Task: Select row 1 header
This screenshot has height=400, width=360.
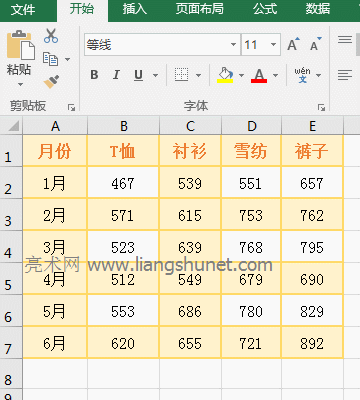Action: pyautogui.click(x=11, y=151)
